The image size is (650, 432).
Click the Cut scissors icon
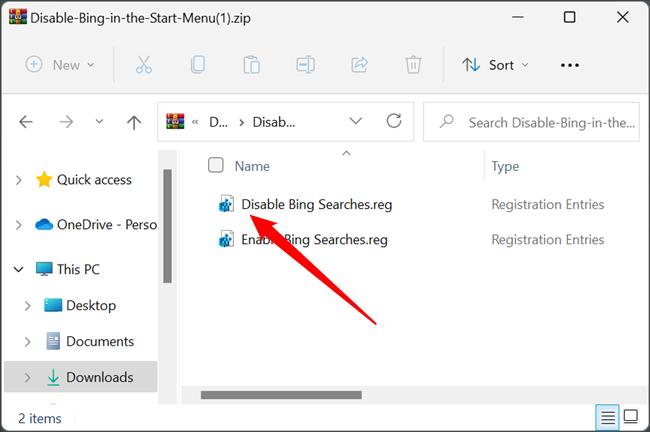pos(143,65)
